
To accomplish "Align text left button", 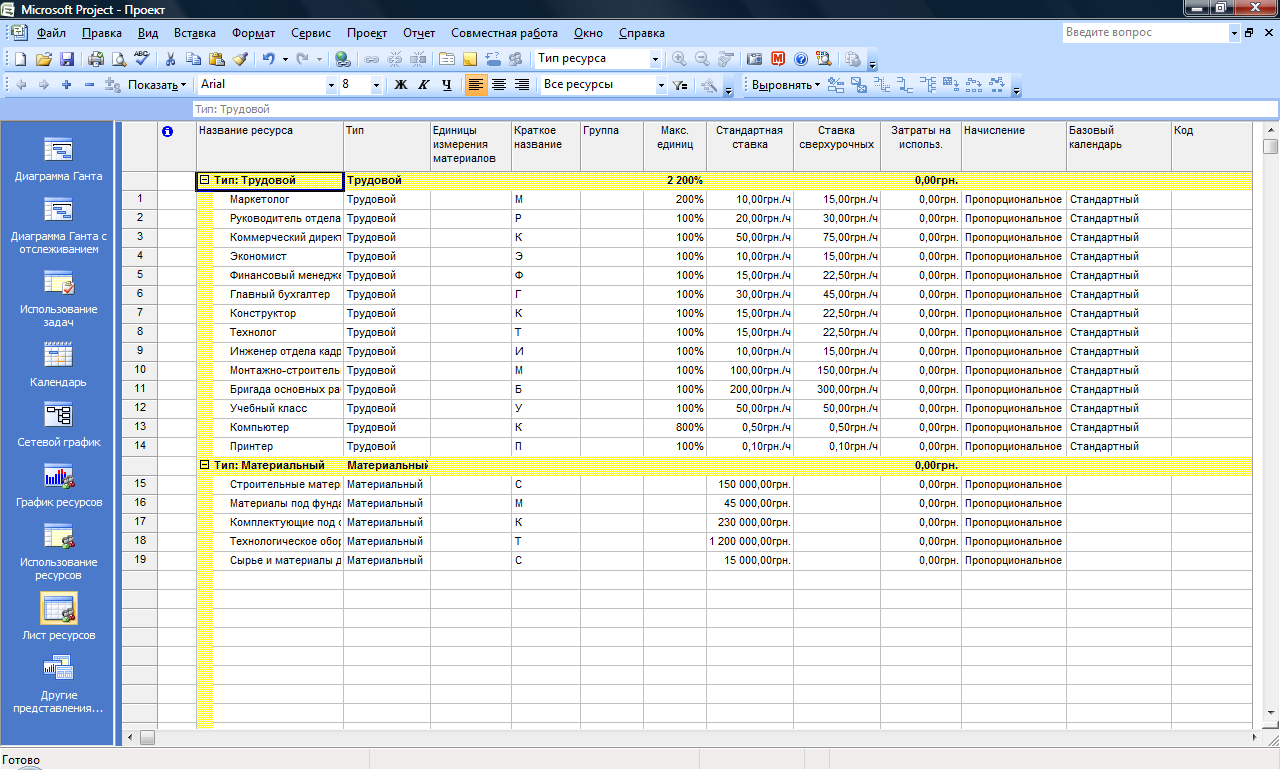I will click(476, 85).
